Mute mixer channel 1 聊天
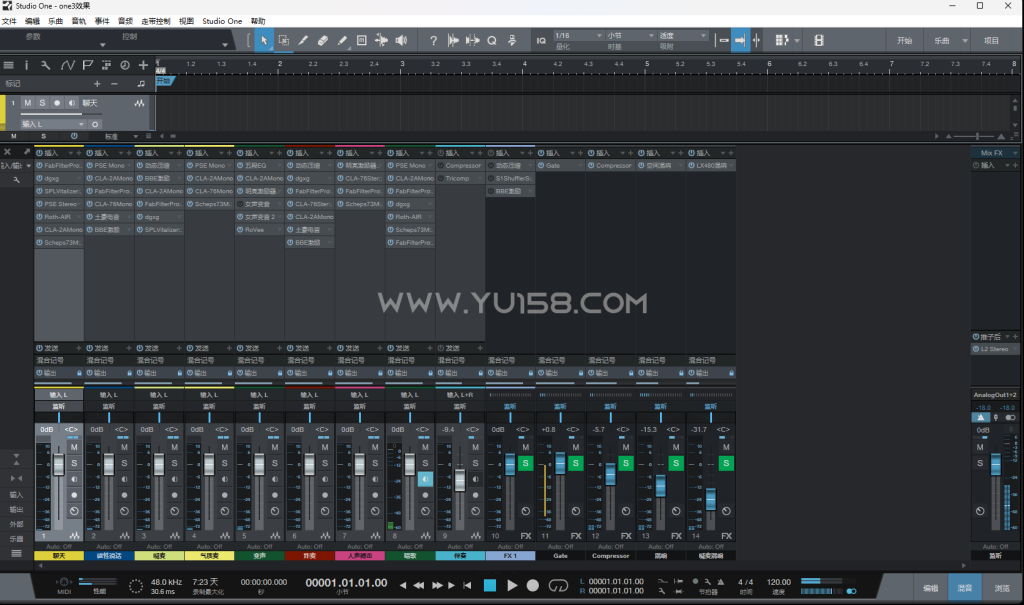 (71, 447)
